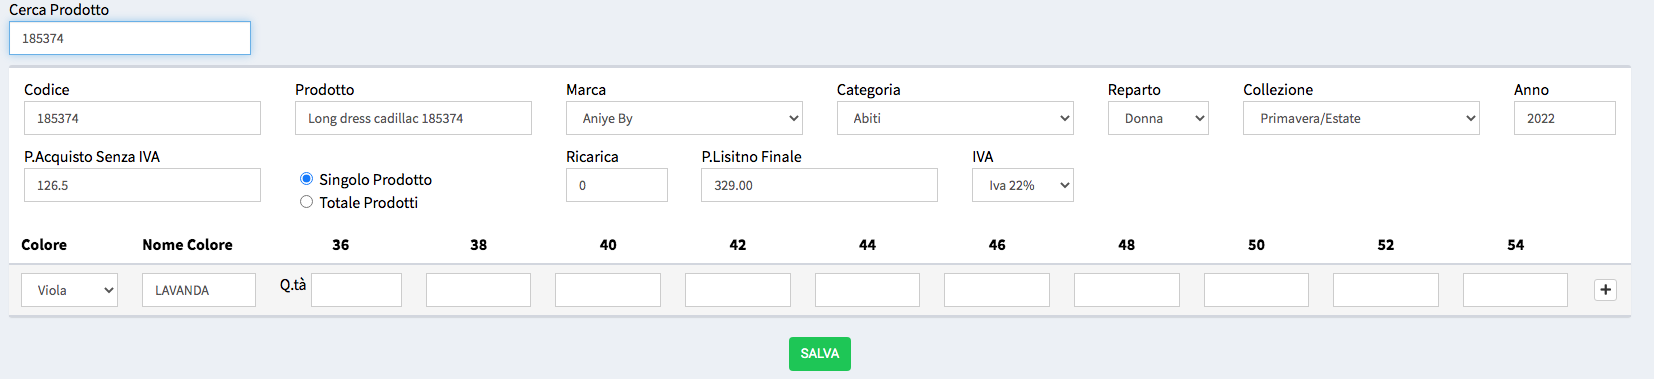The height and width of the screenshot is (379, 1654).
Task: Open the Collezione dropdown showing Primavera/Estate
Action: [1361, 118]
